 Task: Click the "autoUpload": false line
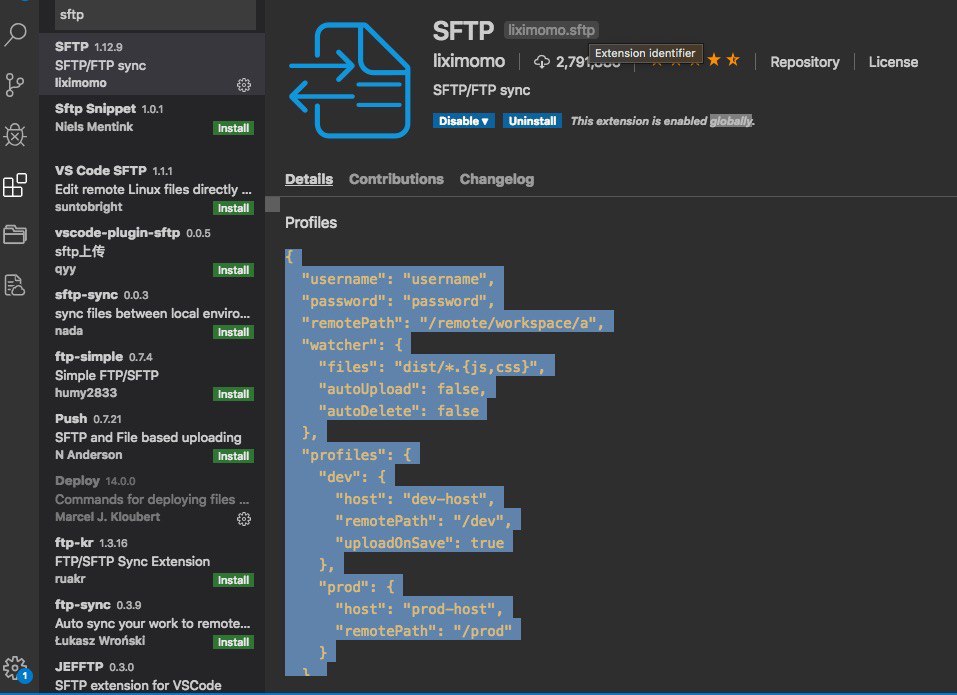[x=402, y=389]
